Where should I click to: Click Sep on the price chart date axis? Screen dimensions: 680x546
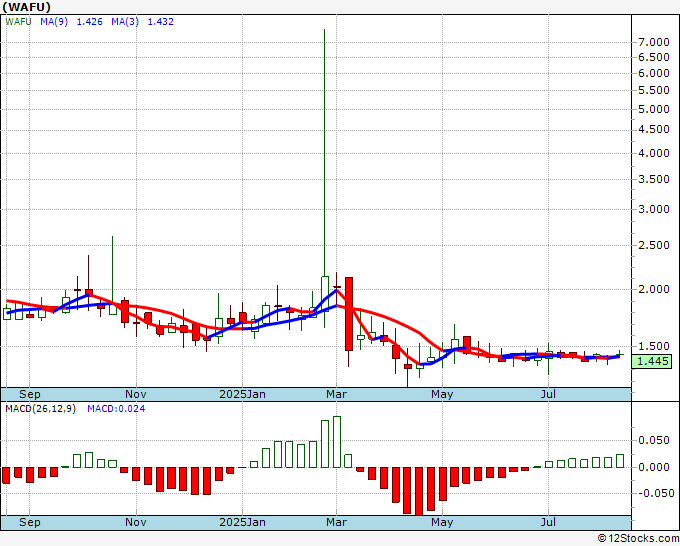[29, 394]
